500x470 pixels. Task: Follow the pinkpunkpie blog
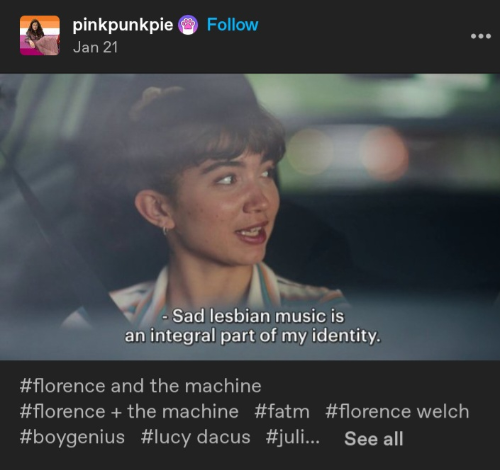[232, 25]
